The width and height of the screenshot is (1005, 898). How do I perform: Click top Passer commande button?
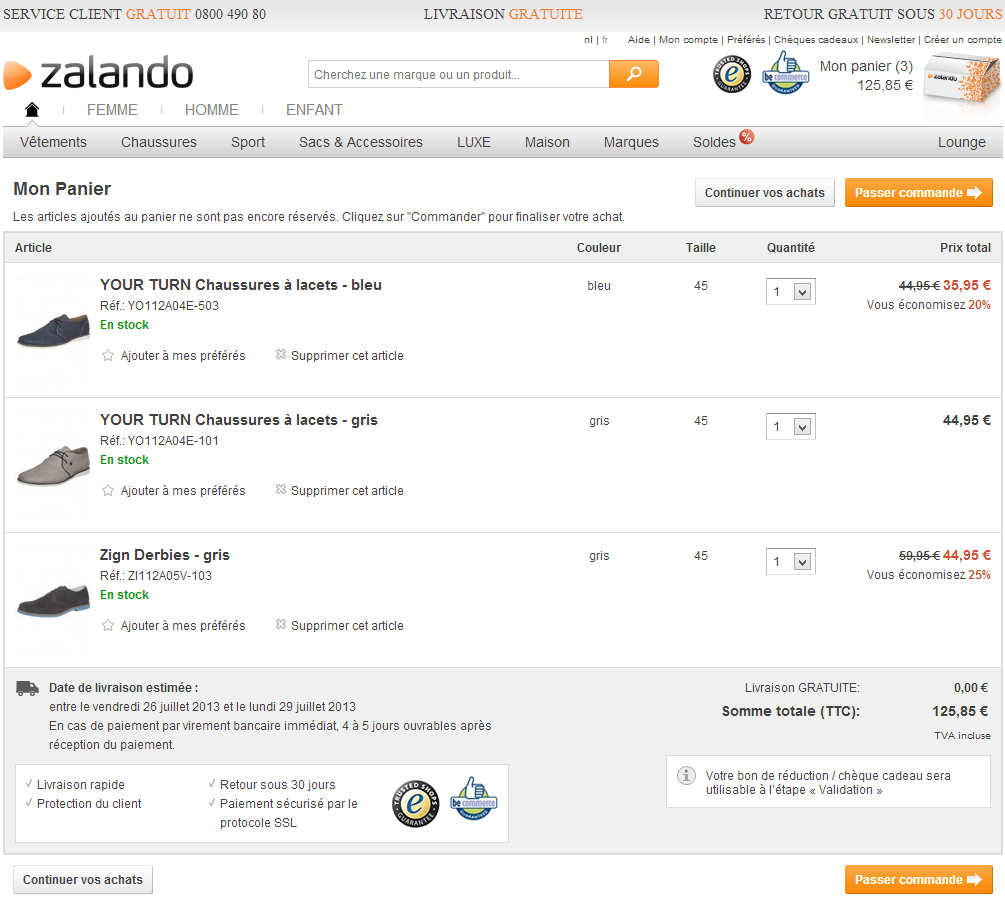pos(918,193)
